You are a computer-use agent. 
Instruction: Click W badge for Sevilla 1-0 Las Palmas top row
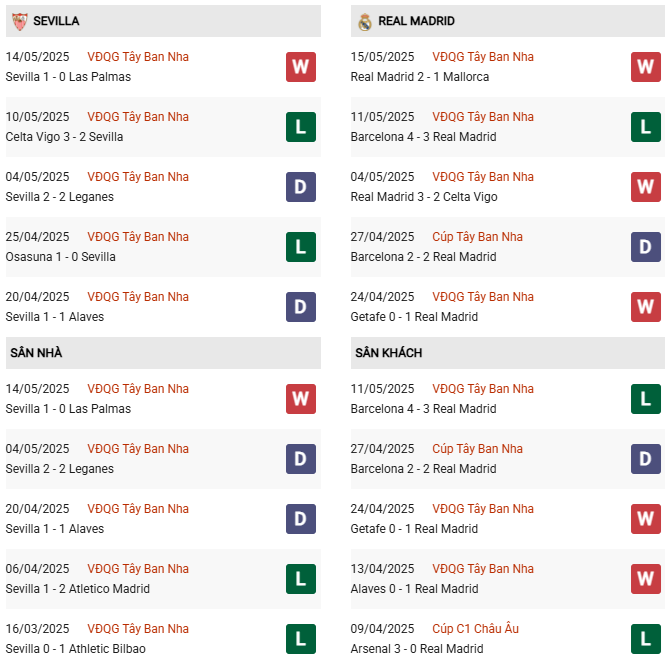(x=301, y=67)
